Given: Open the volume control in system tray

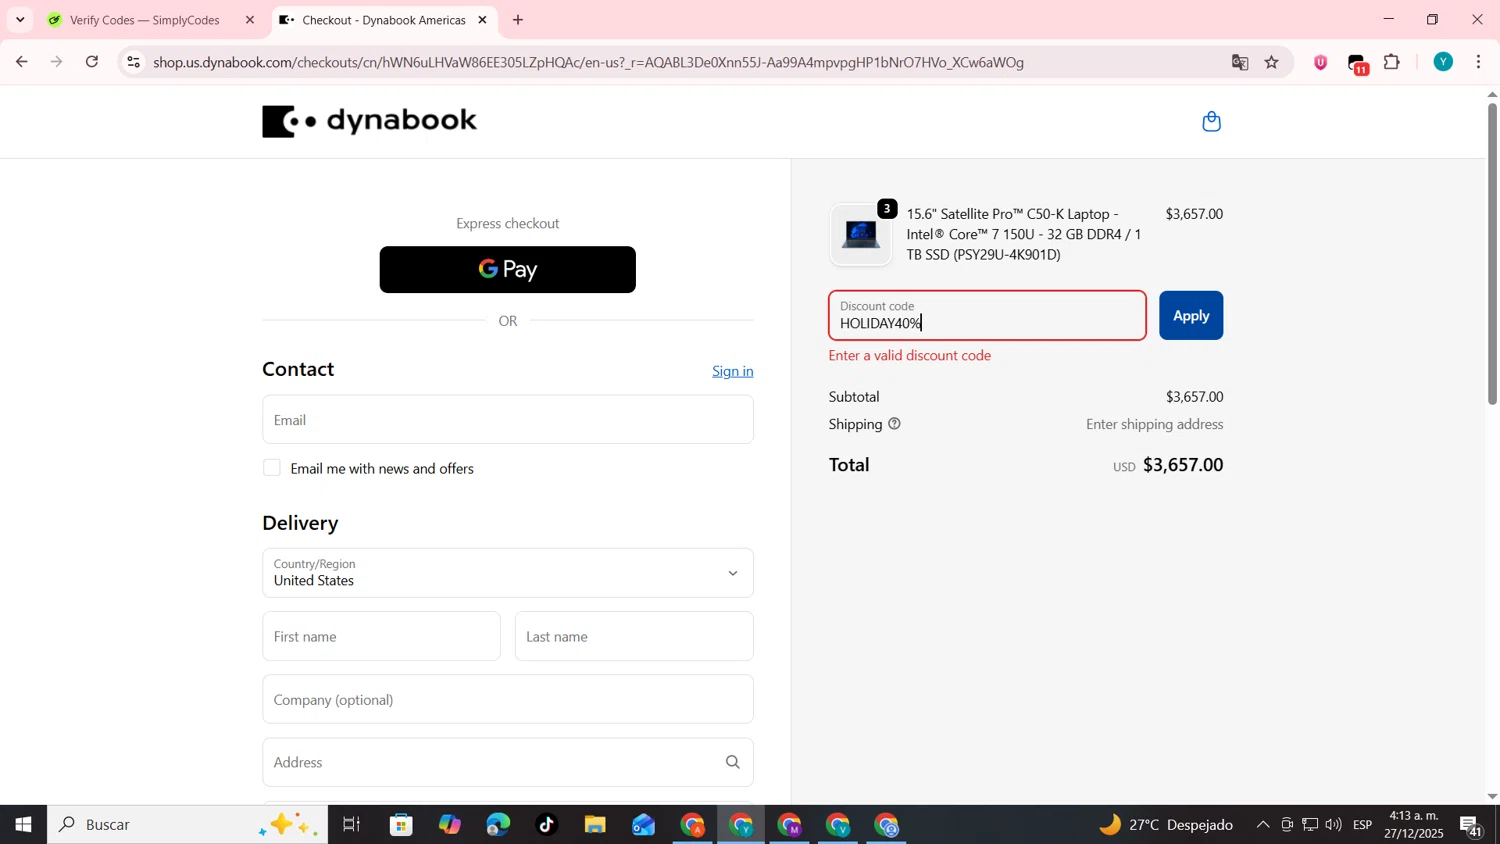Looking at the screenshot, I should coord(1333,825).
